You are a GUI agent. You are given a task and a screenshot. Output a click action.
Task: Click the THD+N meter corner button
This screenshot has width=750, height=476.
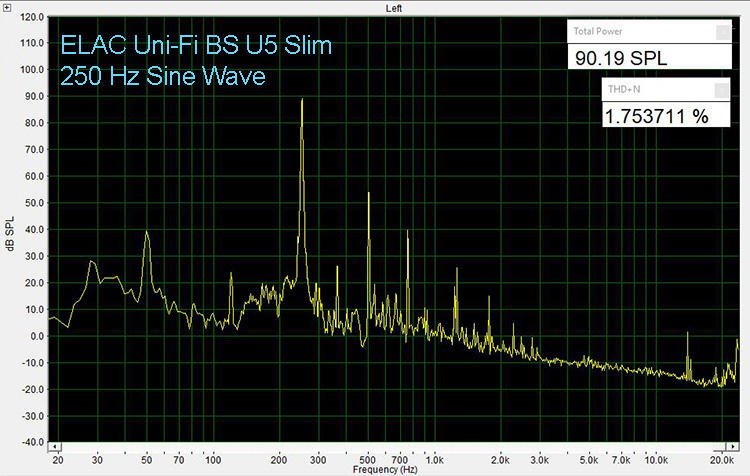pos(722,91)
